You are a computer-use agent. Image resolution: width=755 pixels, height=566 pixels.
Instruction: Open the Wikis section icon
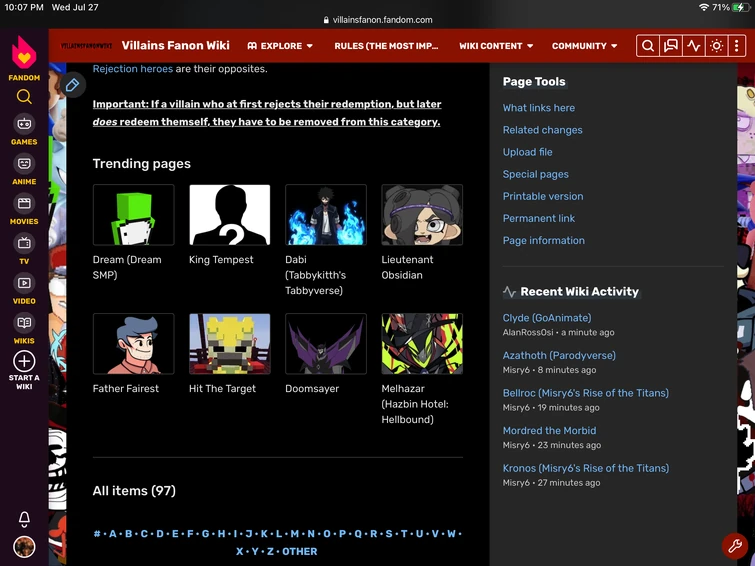click(24, 323)
